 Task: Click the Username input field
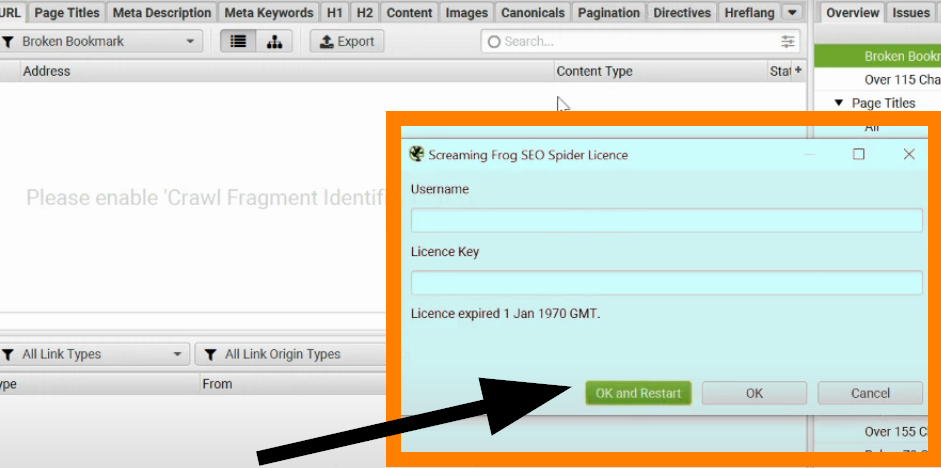click(x=667, y=220)
